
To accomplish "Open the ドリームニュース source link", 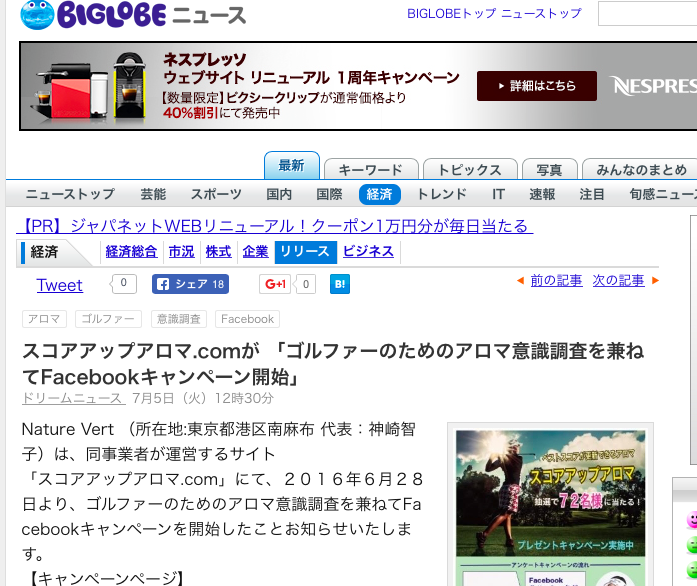I will click(73, 398).
